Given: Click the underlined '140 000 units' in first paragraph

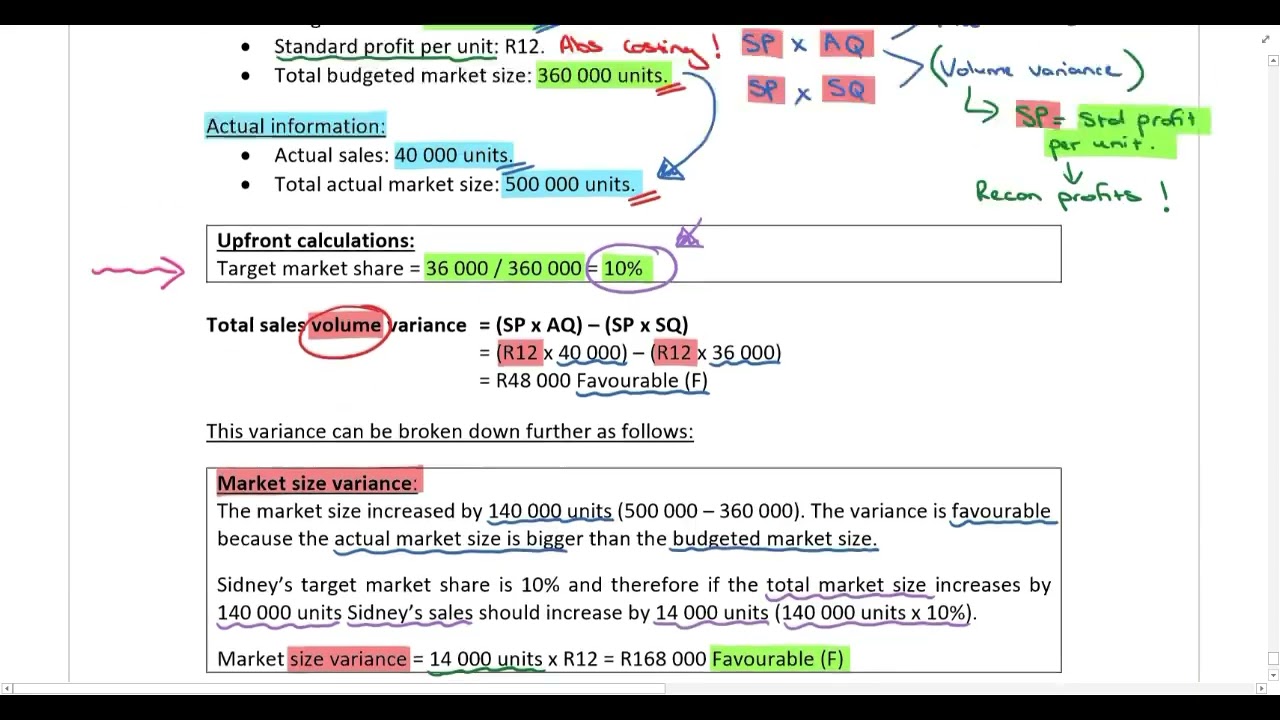Looking at the screenshot, I should point(549,511).
